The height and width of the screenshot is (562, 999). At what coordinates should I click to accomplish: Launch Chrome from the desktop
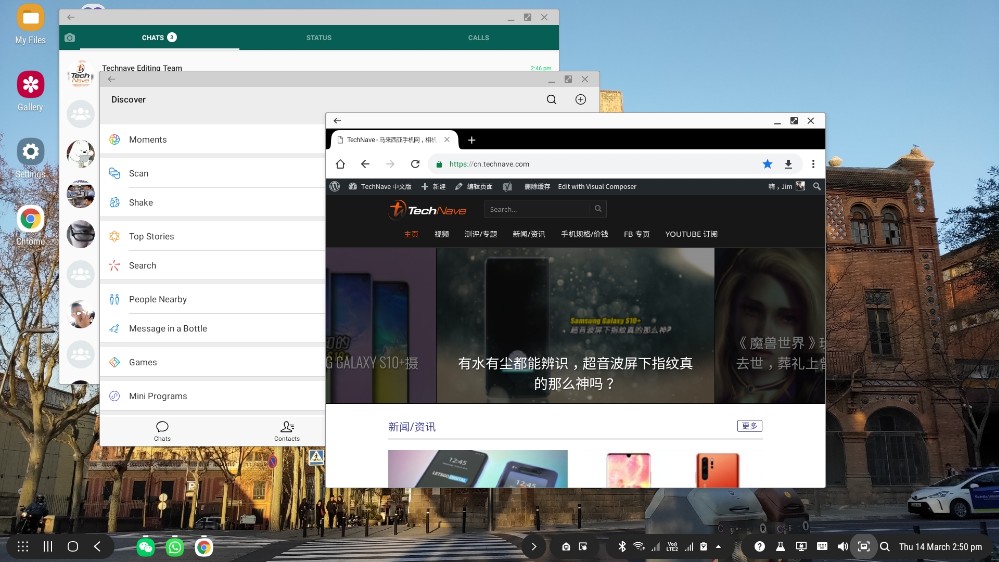click(30, 225)
